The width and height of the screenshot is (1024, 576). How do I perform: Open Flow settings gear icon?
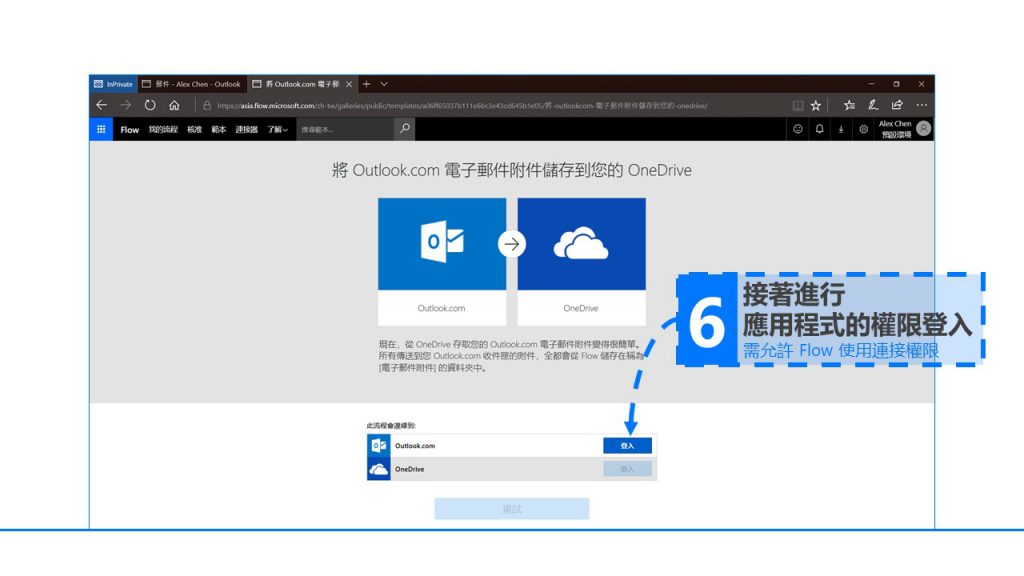coord(863,129)
